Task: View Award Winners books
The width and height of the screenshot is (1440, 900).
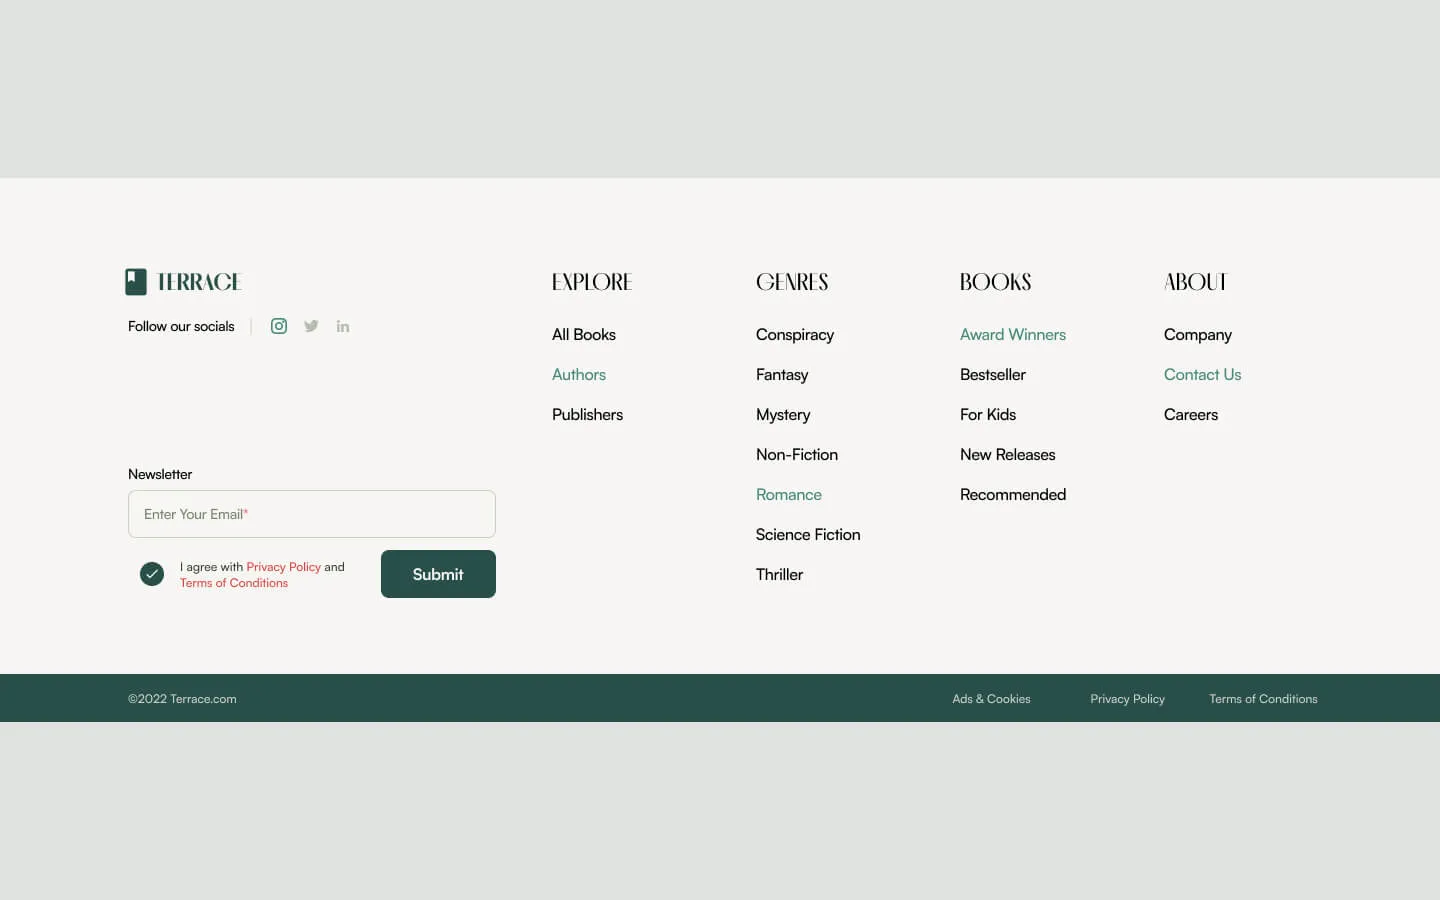Action: pyautogui.click(x=1013, y=335)
